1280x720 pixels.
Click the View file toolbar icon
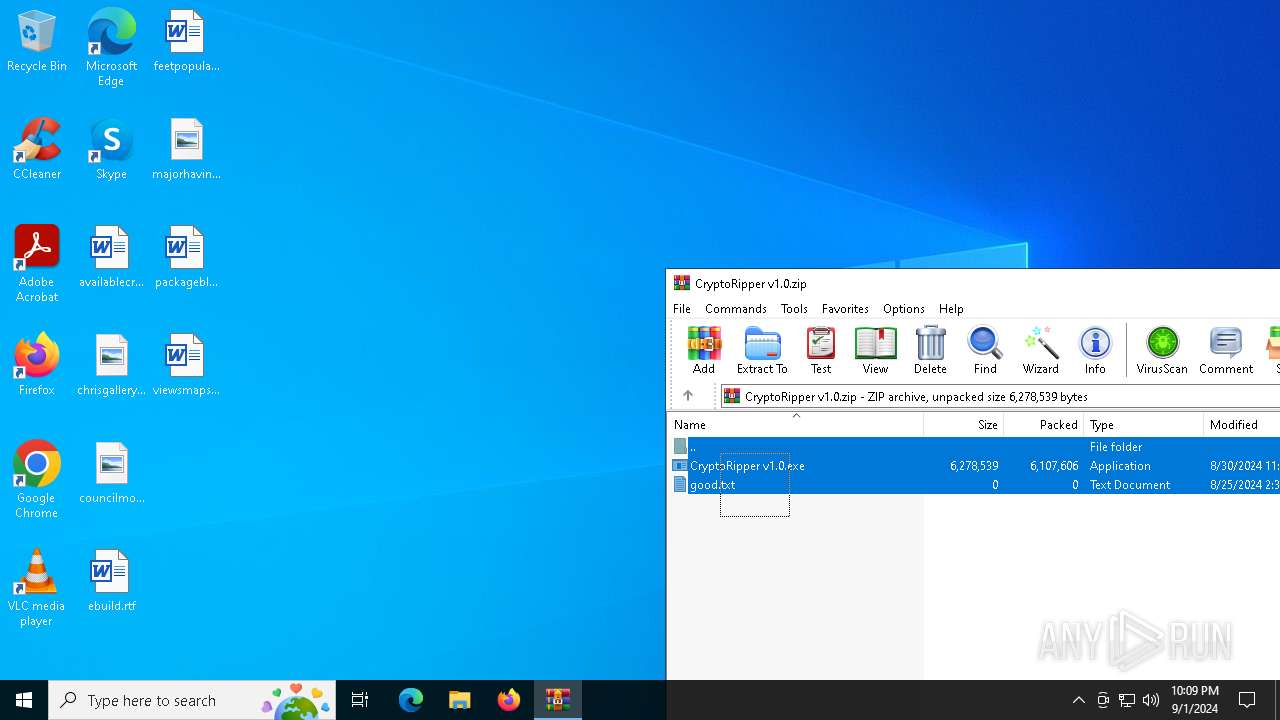click(x=875, y=350)
